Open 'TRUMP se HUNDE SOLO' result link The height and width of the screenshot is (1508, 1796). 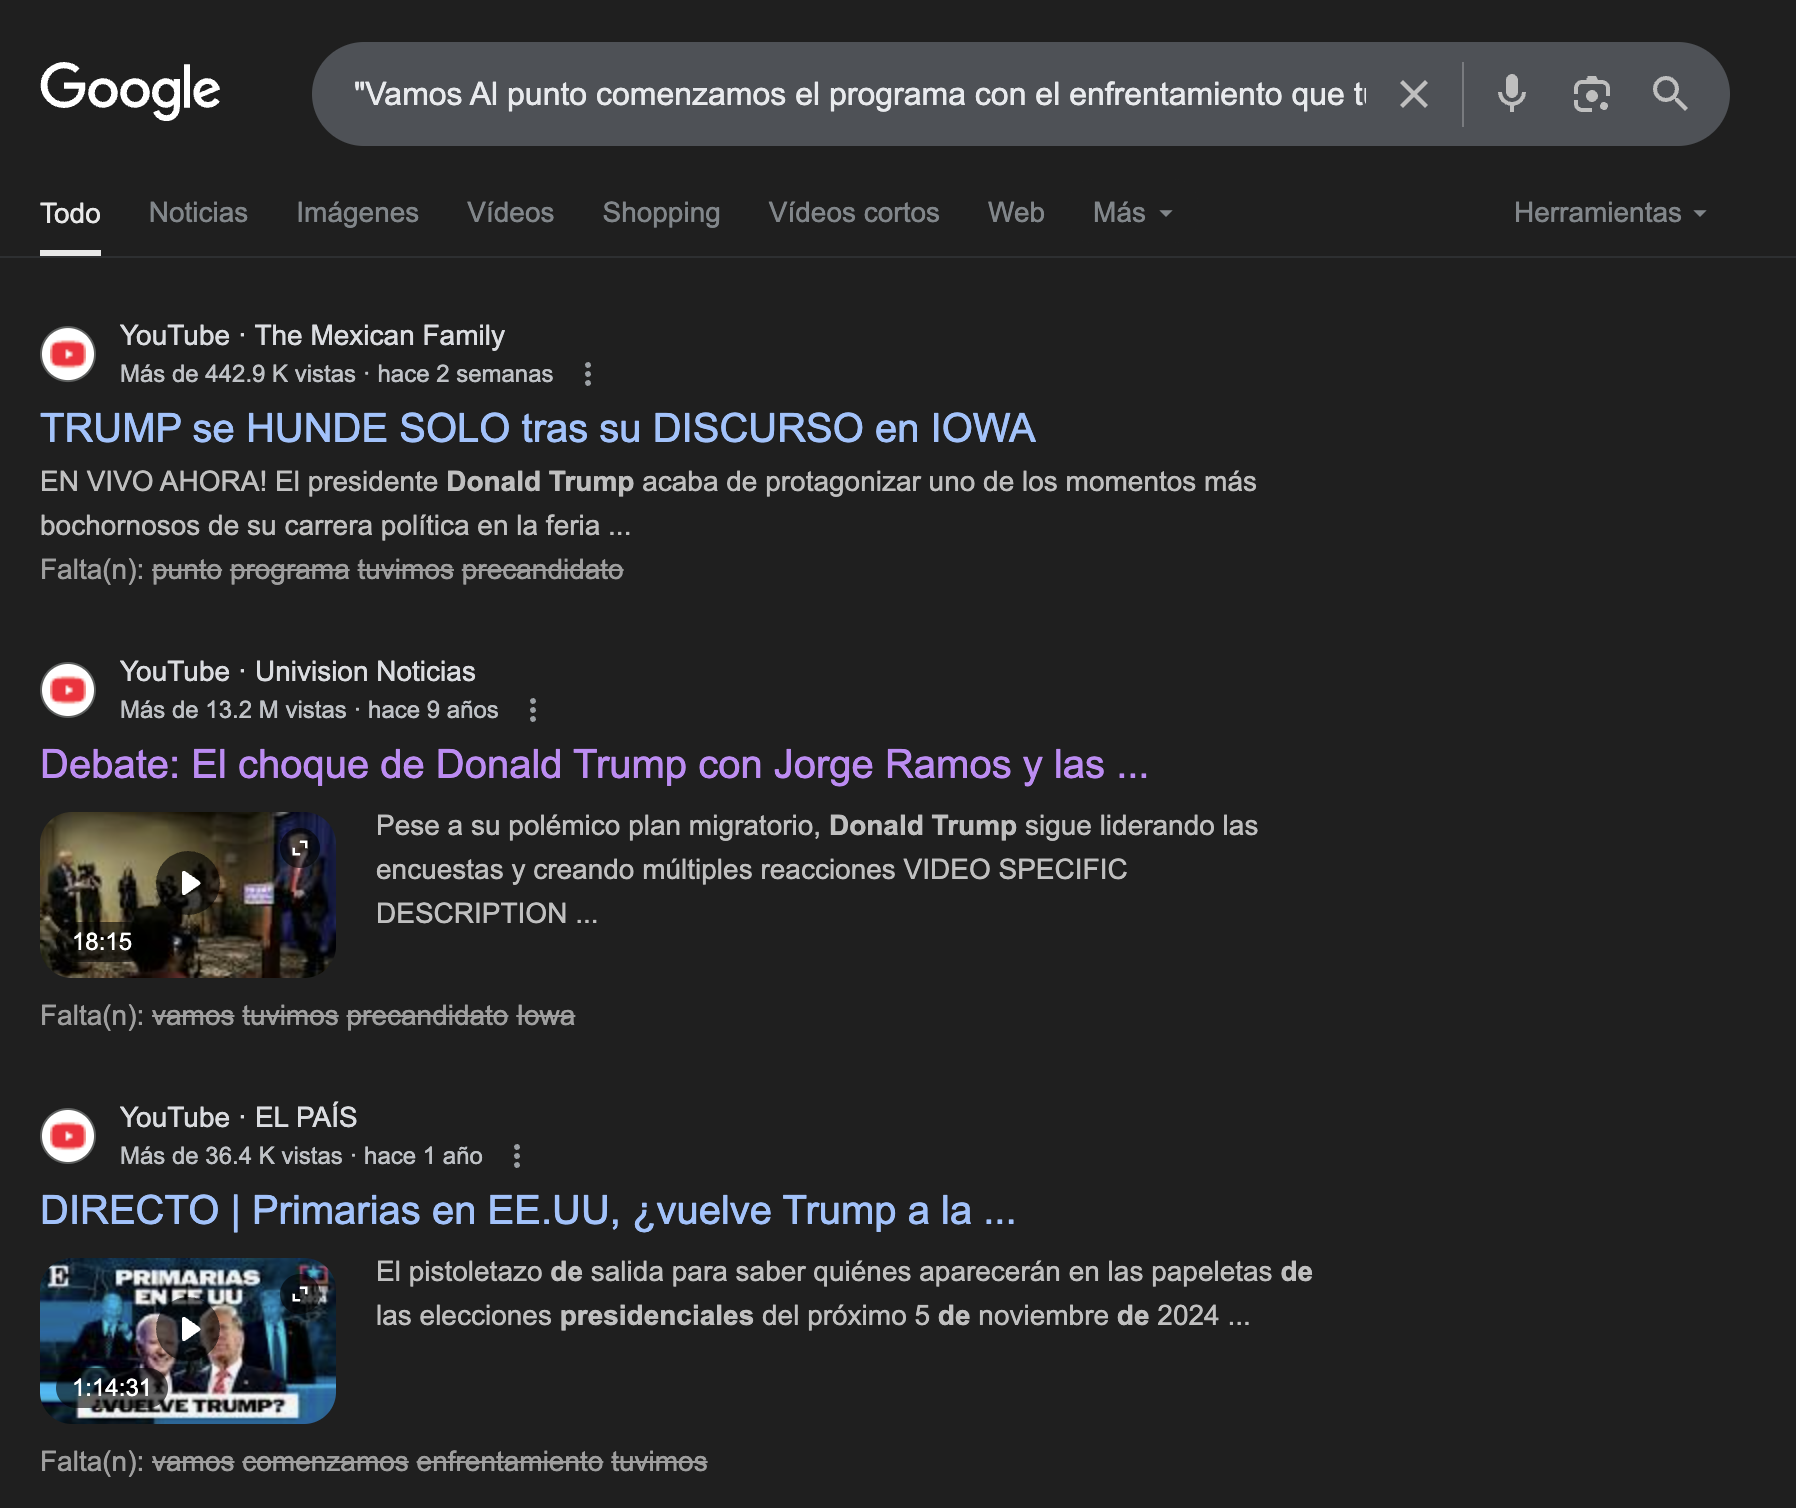pos(538,428)
